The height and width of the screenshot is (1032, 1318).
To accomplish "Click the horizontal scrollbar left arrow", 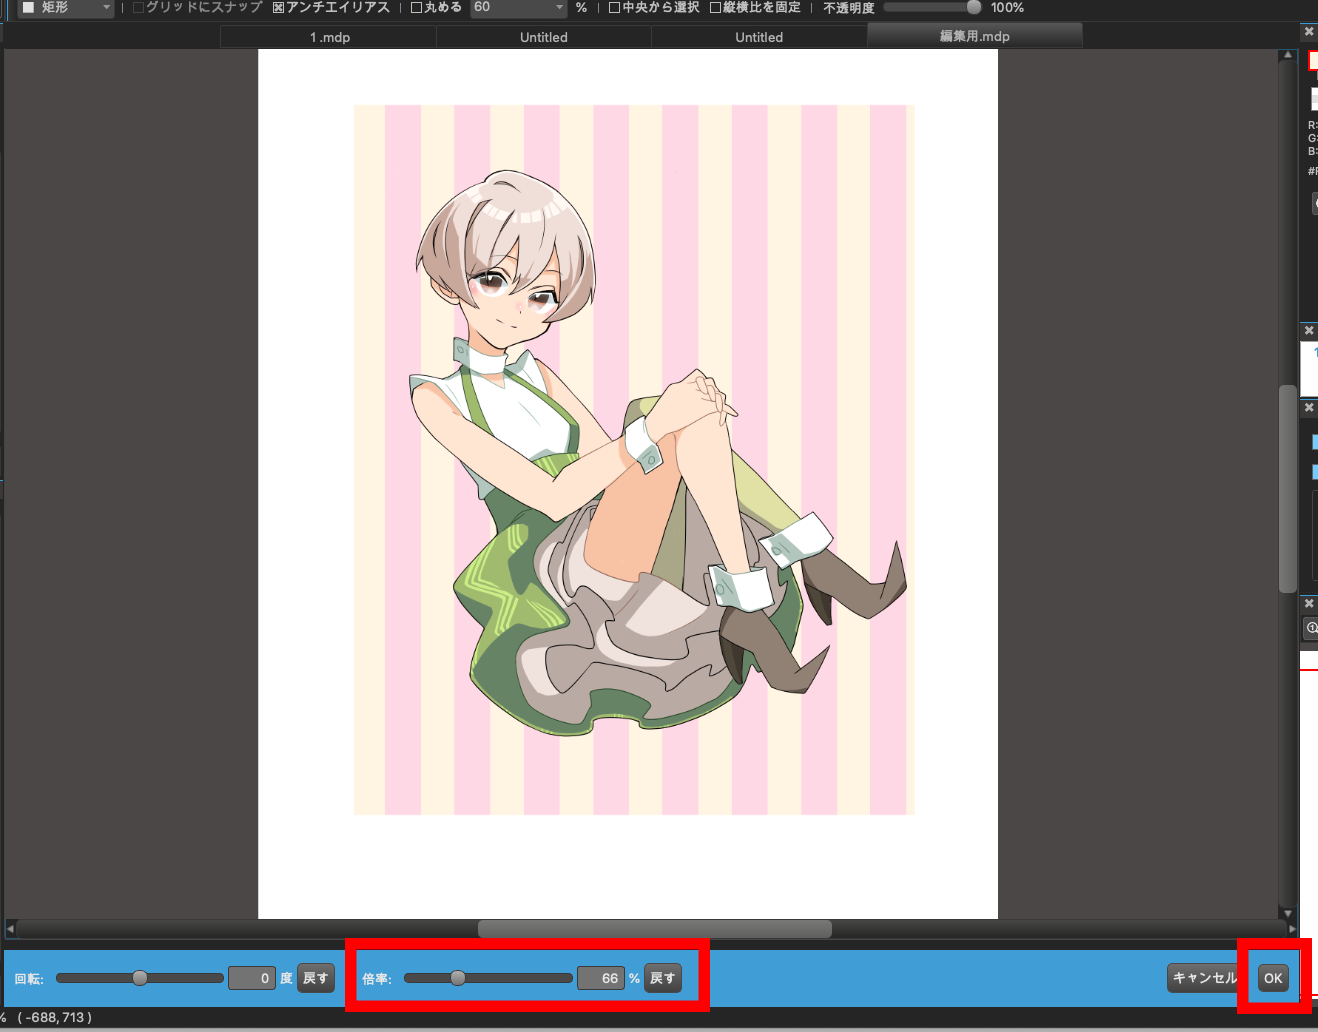I will pos(10,929).
